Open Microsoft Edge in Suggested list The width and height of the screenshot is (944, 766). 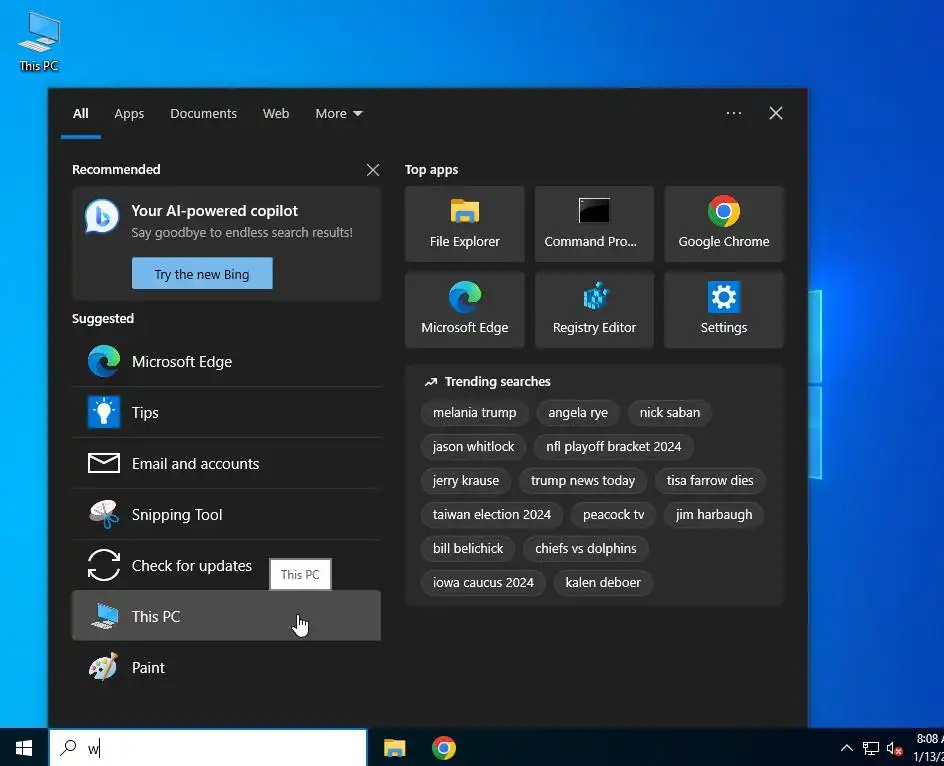(226, 361)
